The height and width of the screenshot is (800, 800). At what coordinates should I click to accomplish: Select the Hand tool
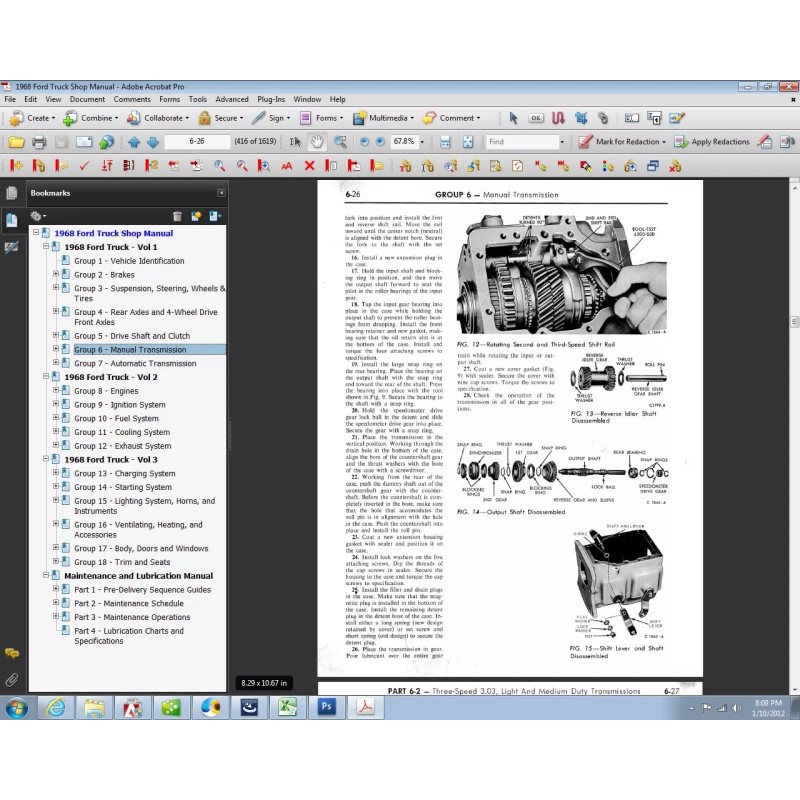pyautogui.click(x=317, y=142)
